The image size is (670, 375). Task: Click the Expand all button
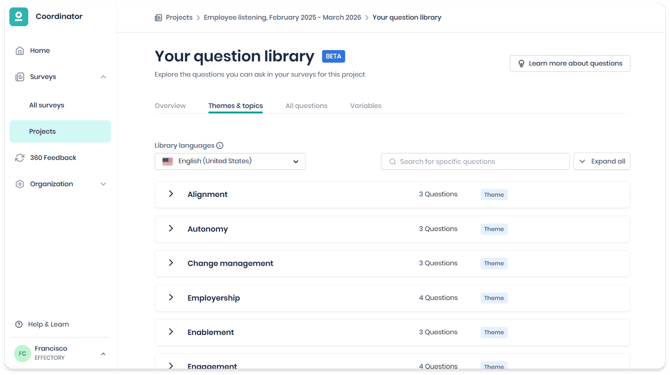602,161
